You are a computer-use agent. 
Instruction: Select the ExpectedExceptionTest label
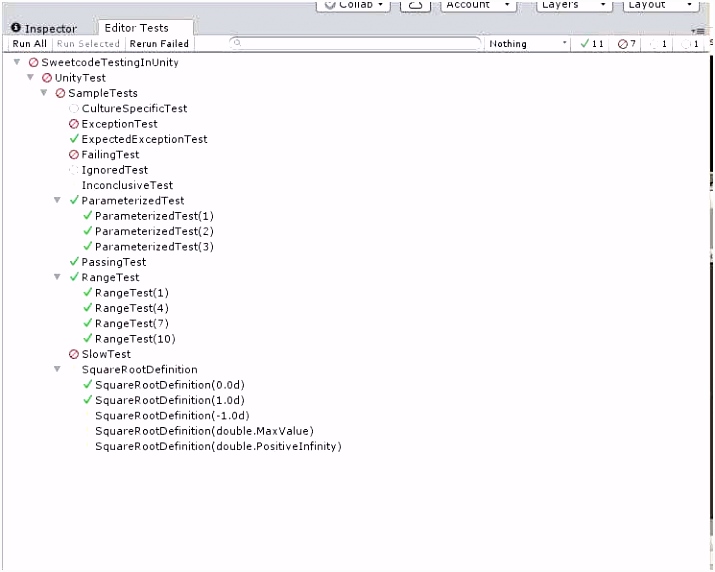[x=144, y=139]
